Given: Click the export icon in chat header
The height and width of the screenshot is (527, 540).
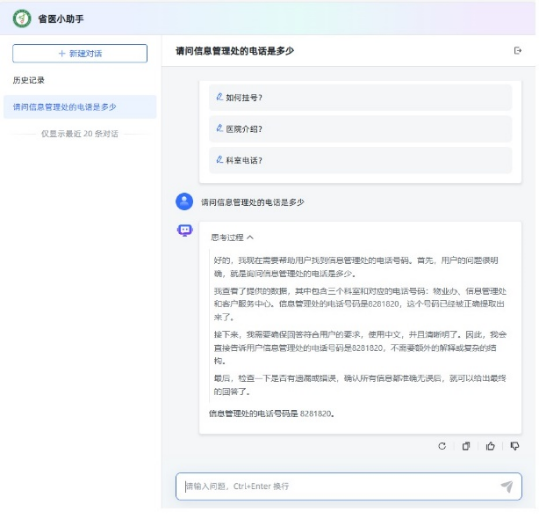Looking at the screenshot, I should click(x=517, y=51).
